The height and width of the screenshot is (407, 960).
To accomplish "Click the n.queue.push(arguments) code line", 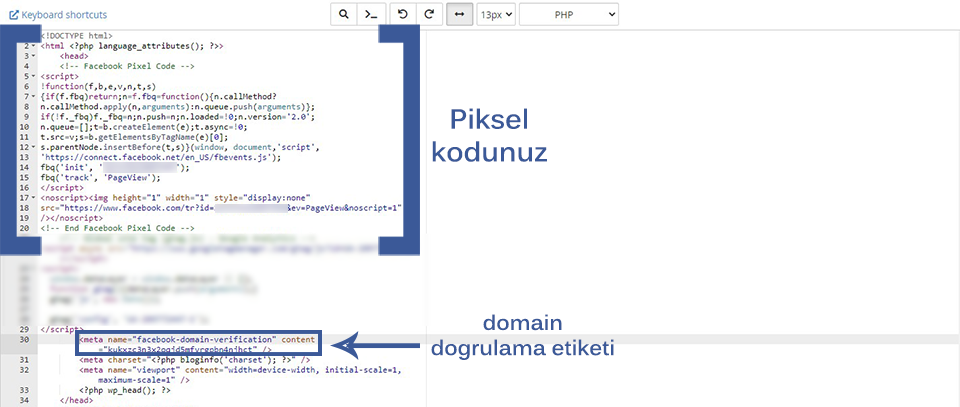I will tap(178, 107).
